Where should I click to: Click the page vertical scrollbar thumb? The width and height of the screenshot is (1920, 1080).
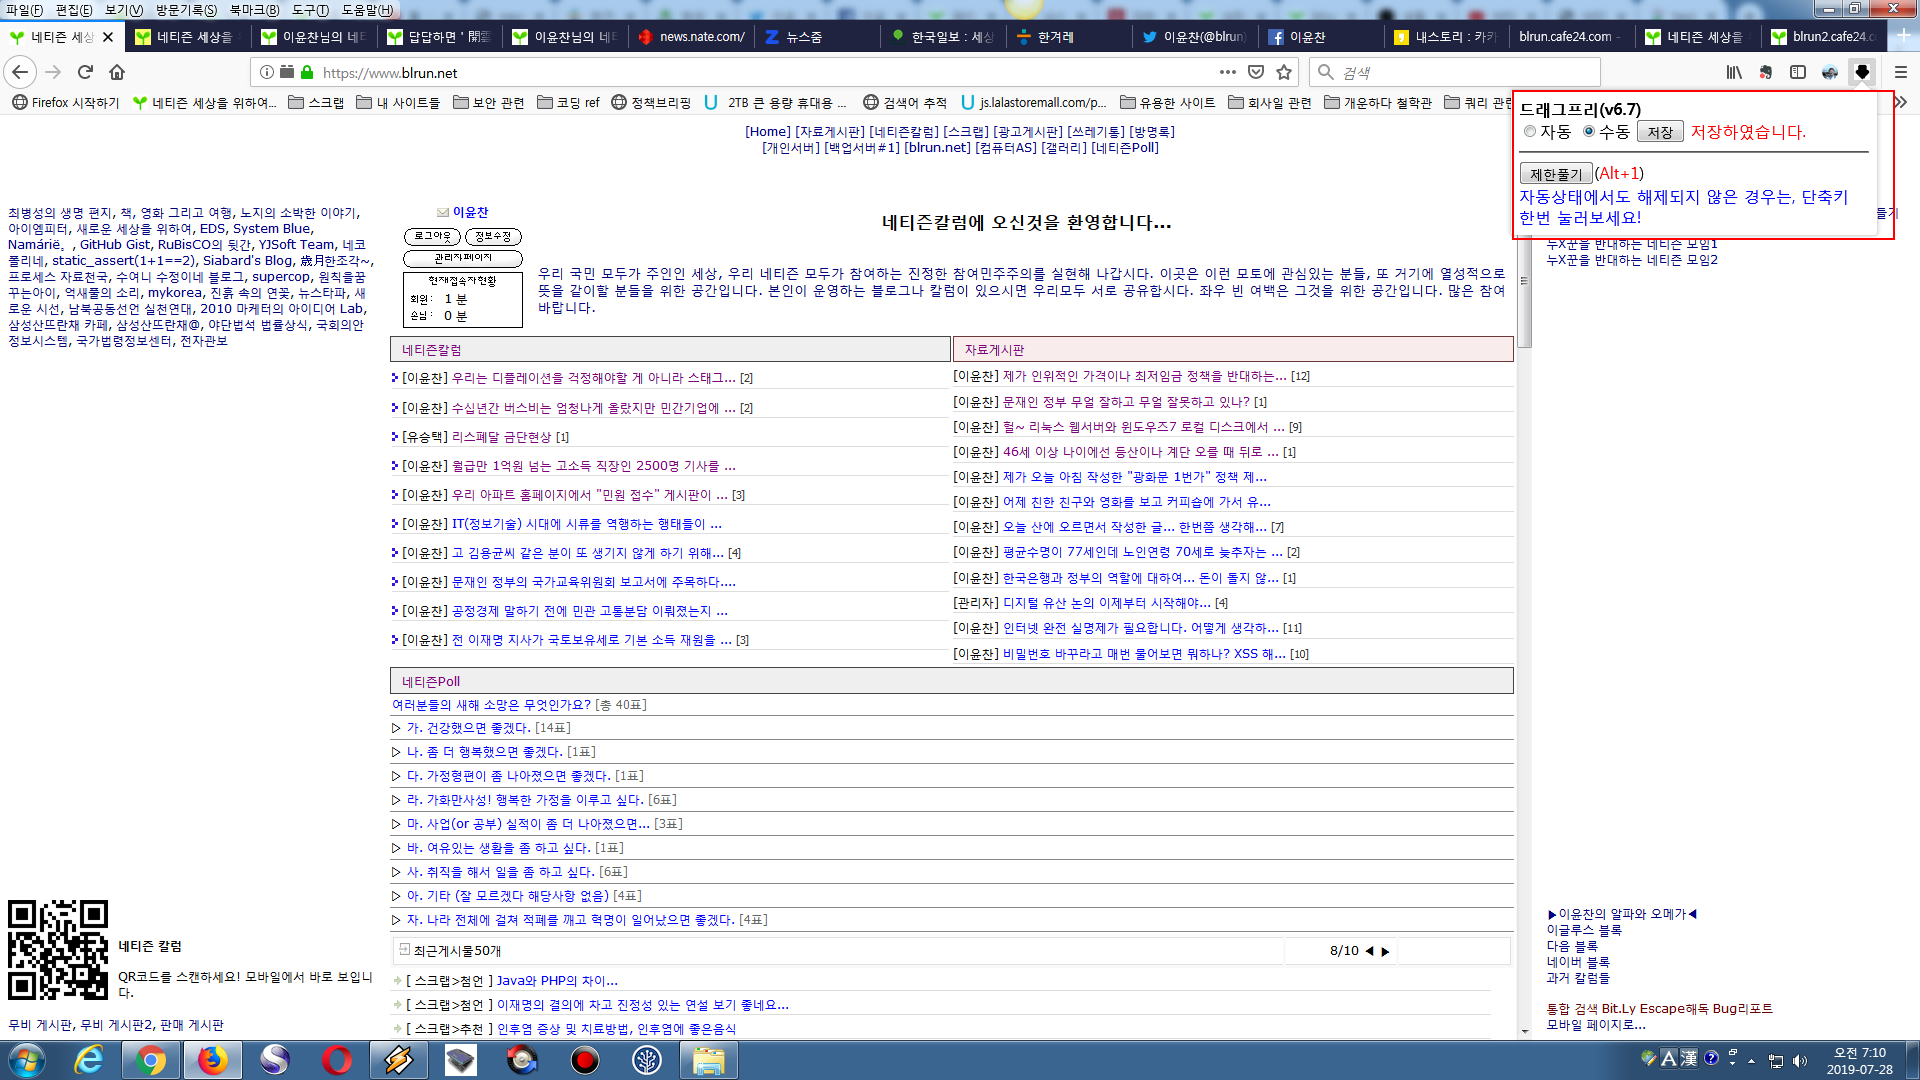(x=1524, y=281)
